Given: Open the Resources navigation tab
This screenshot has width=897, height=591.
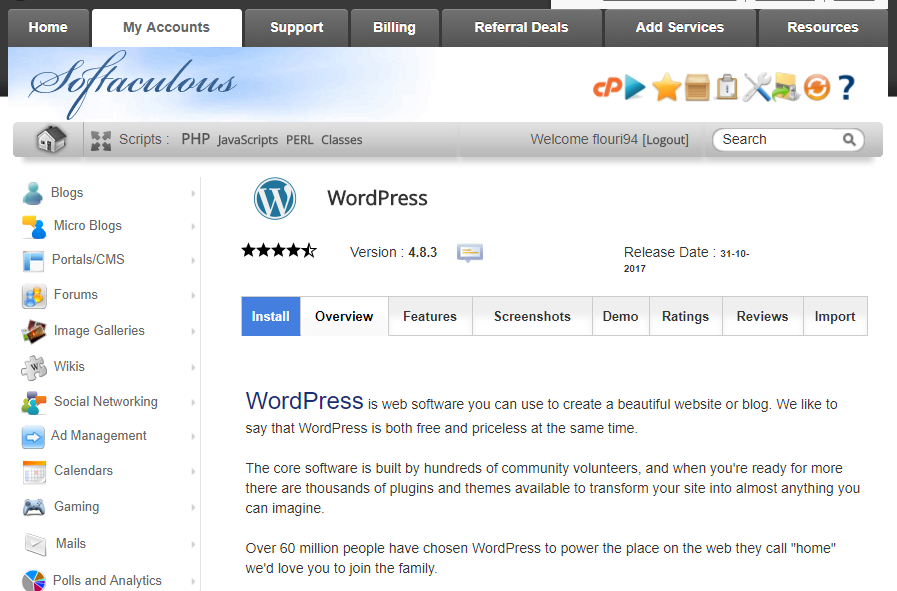Looking at the screenshot, I should coord(823,27).
